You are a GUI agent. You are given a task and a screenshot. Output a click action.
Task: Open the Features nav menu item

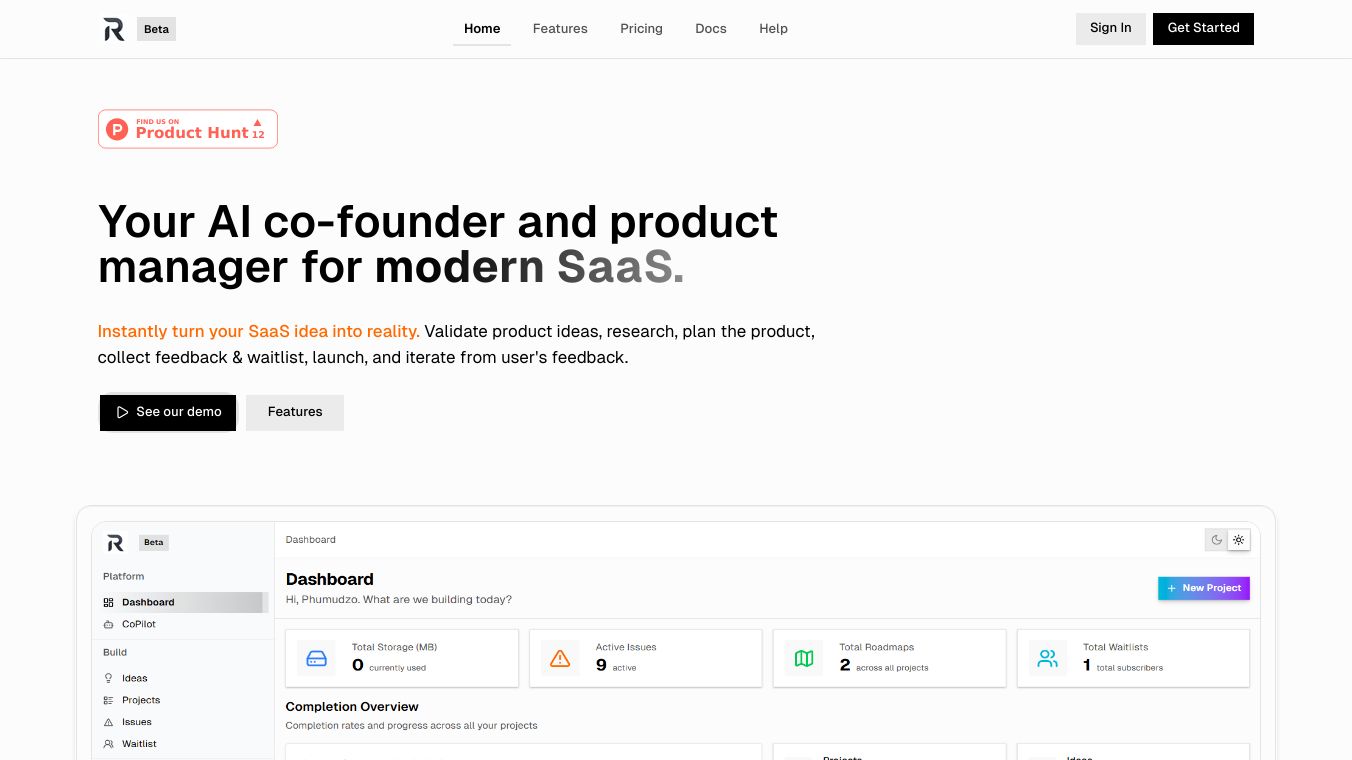[560, 29]
